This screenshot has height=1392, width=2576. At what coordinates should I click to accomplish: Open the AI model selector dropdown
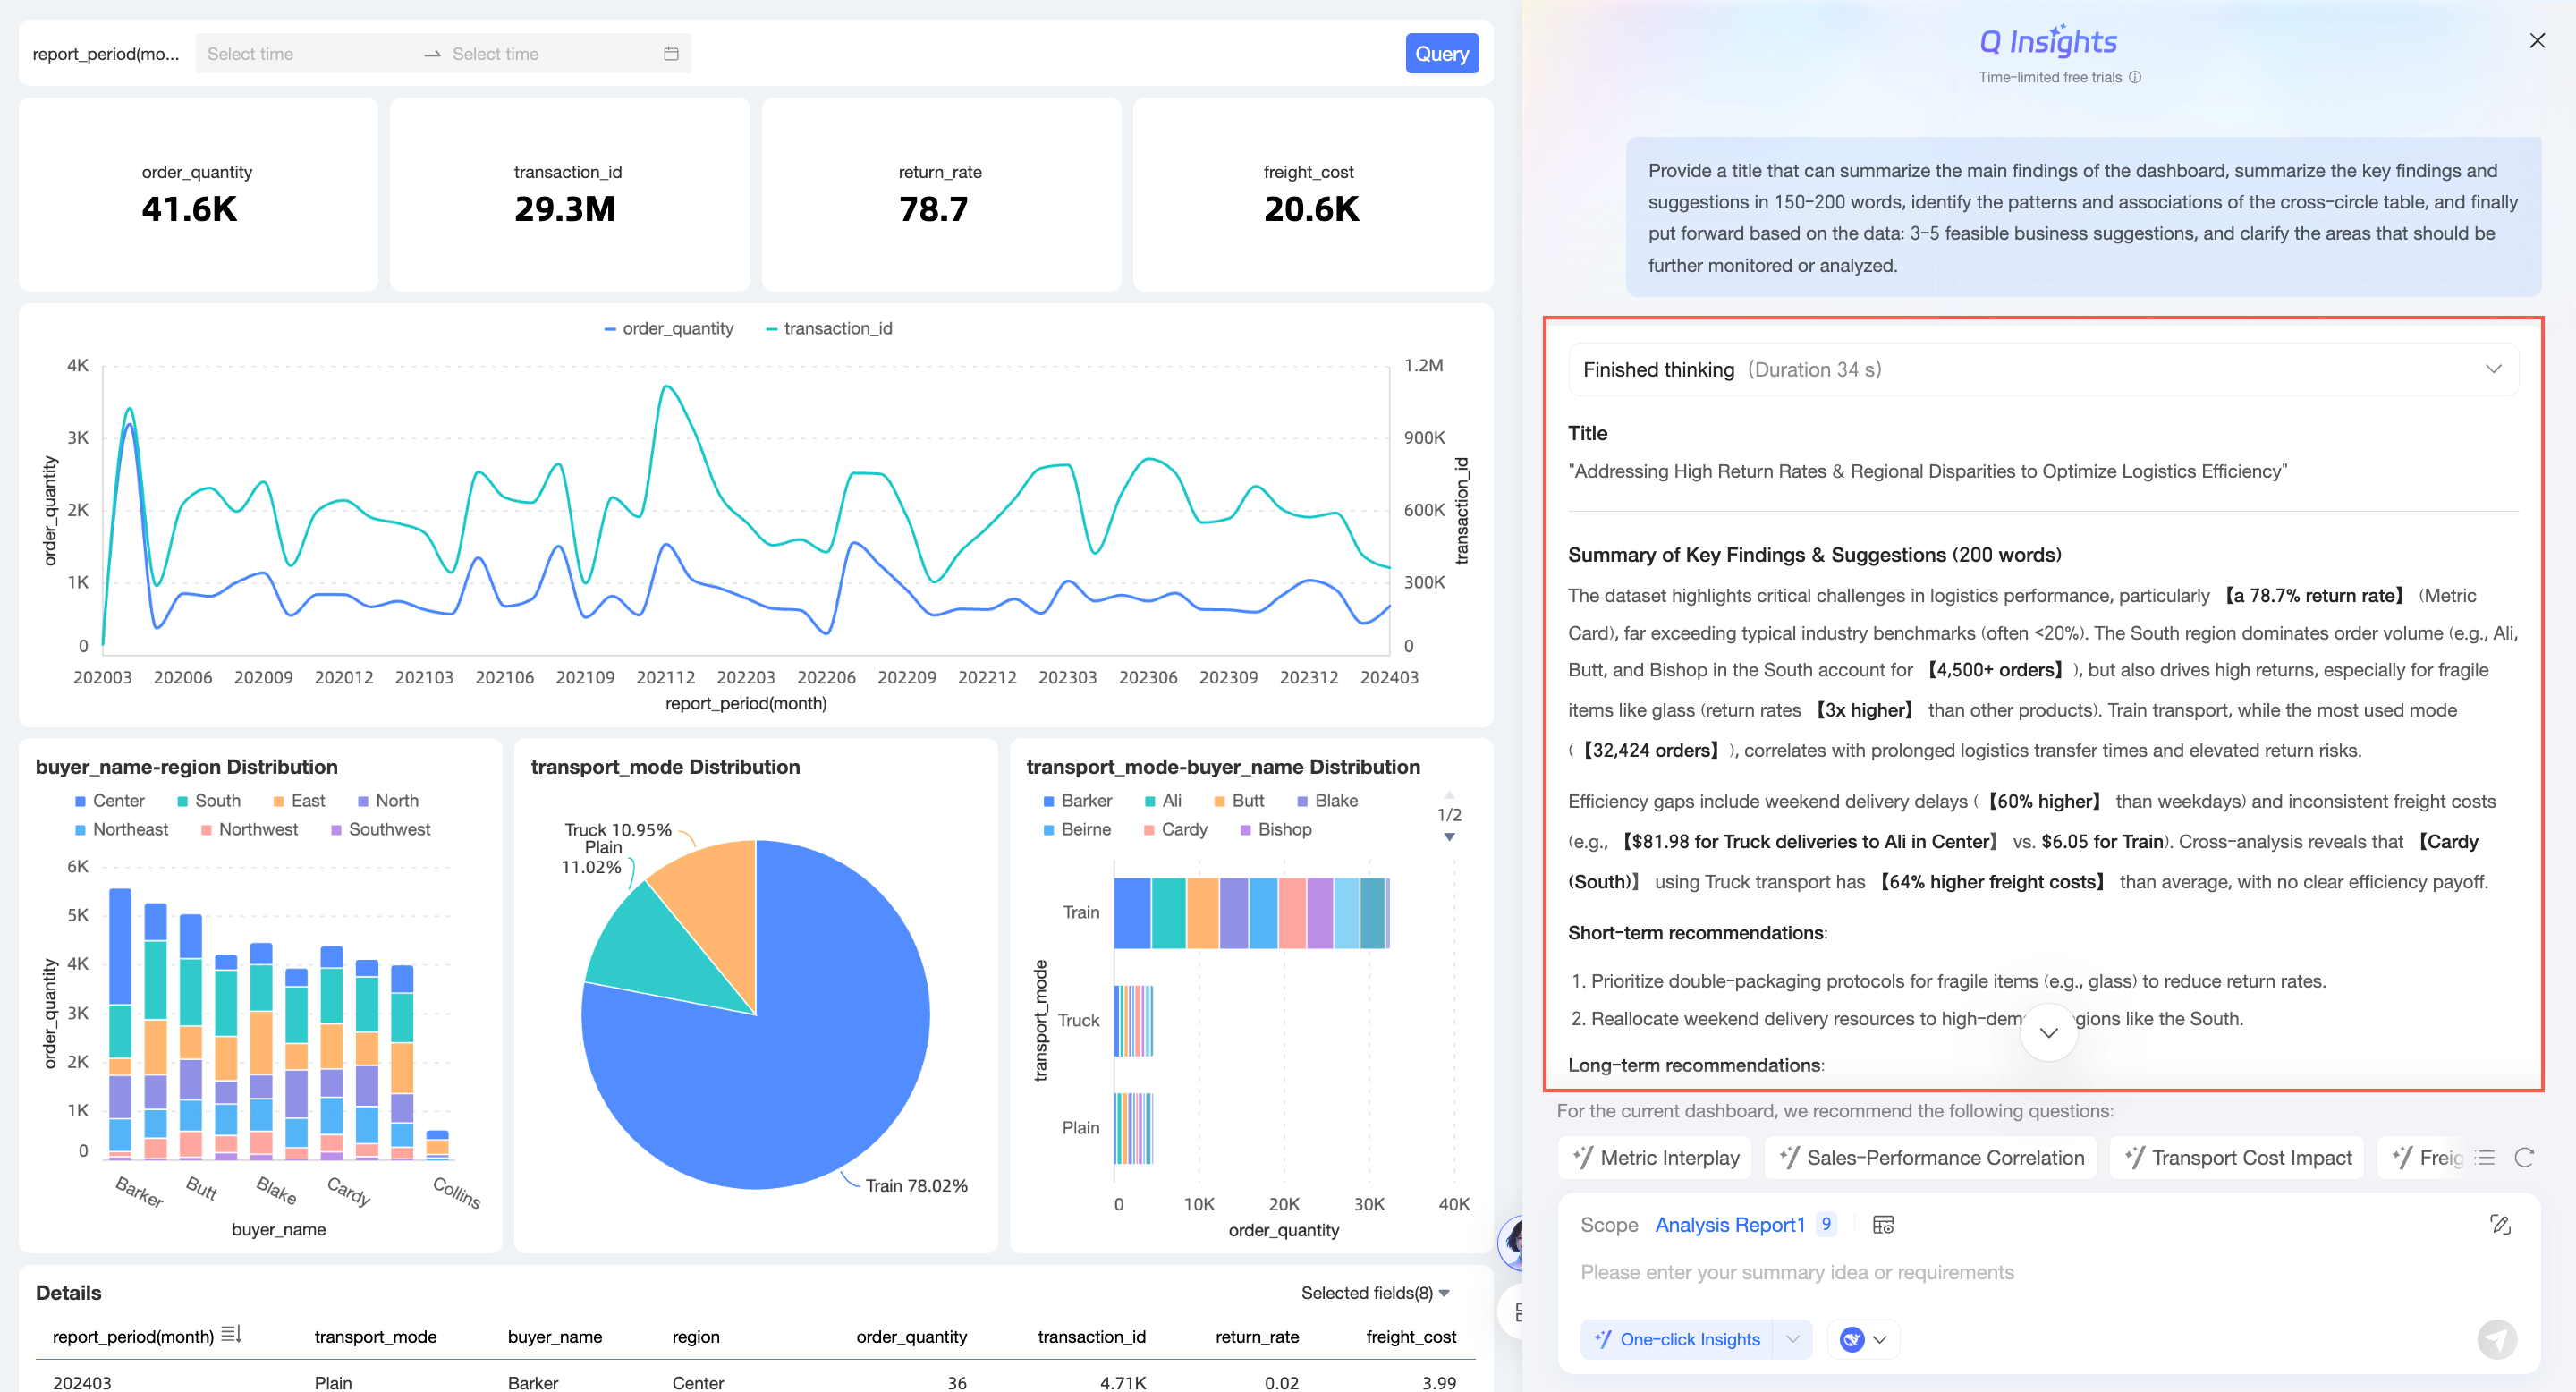[x=1864, y=1339]
